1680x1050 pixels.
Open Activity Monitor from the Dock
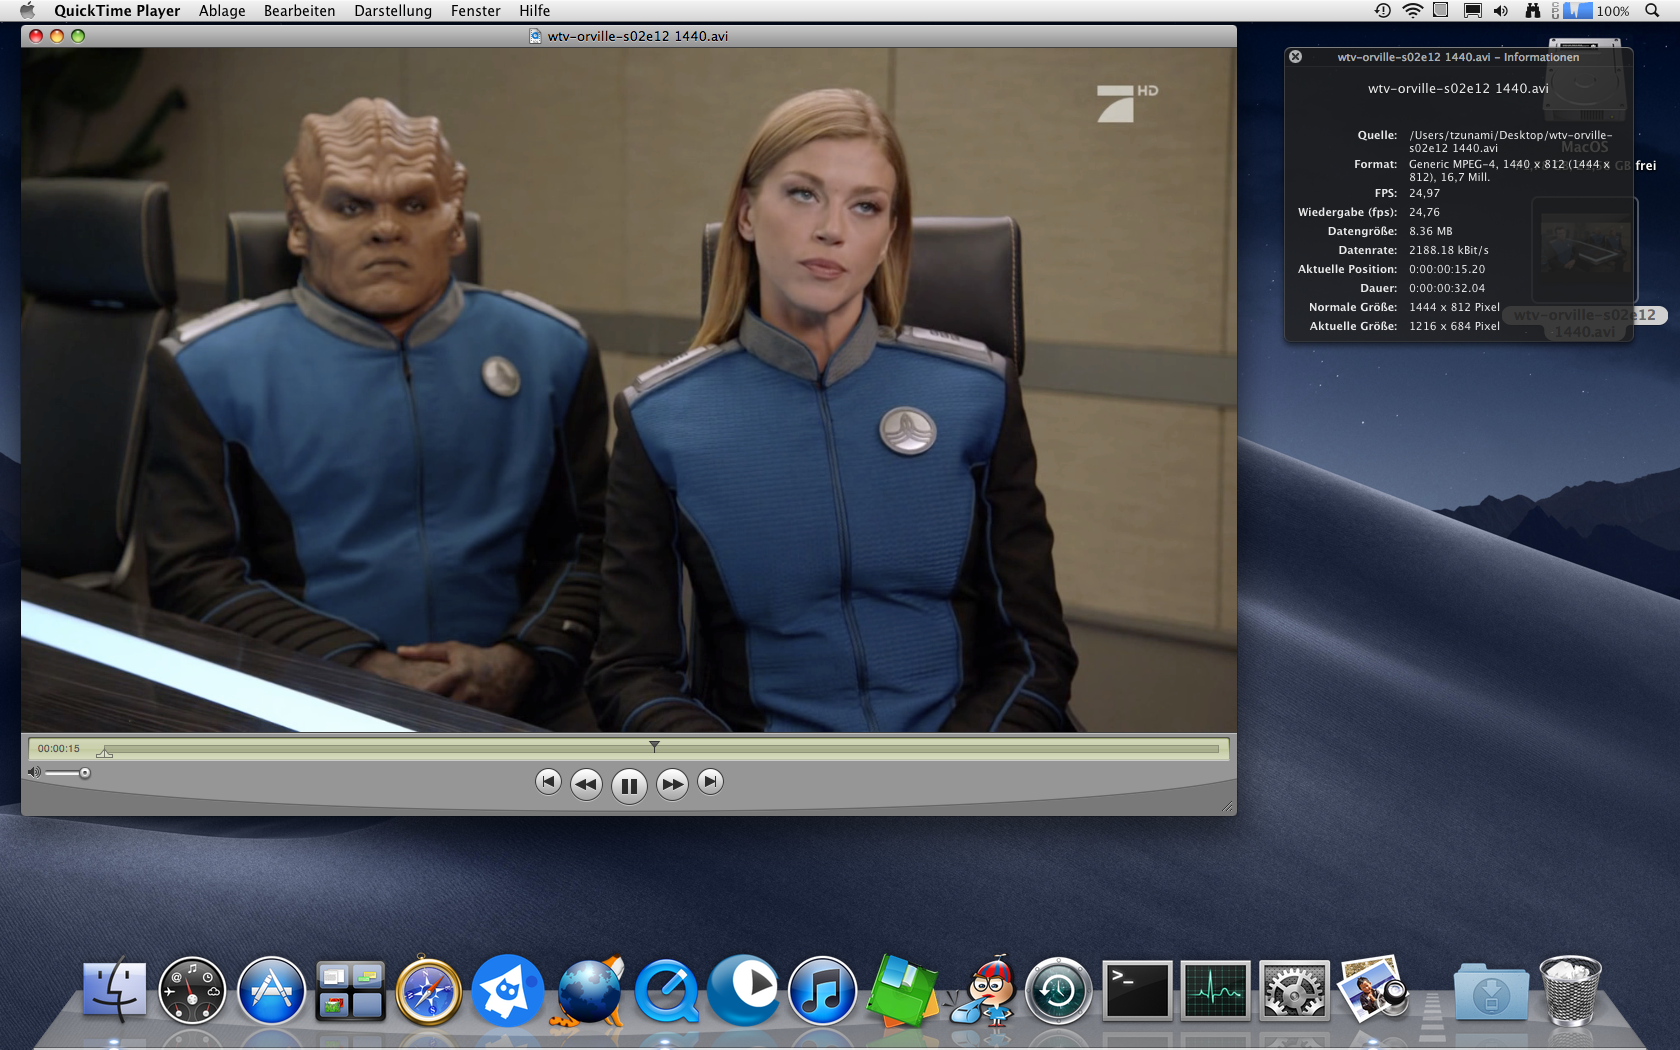1215,991
